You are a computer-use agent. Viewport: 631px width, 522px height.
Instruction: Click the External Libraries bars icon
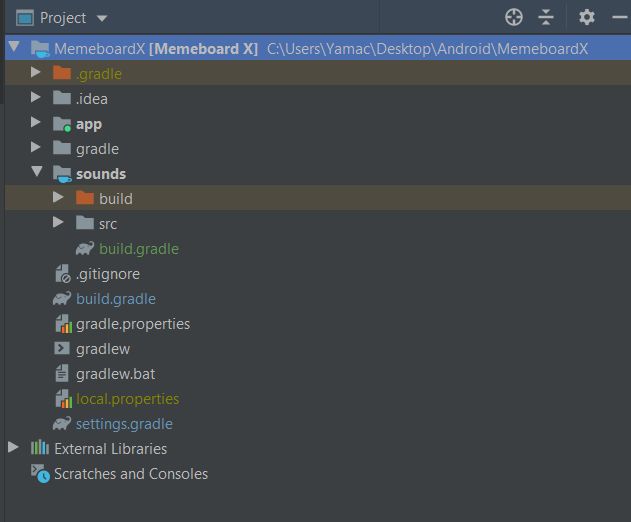point(40,447)
